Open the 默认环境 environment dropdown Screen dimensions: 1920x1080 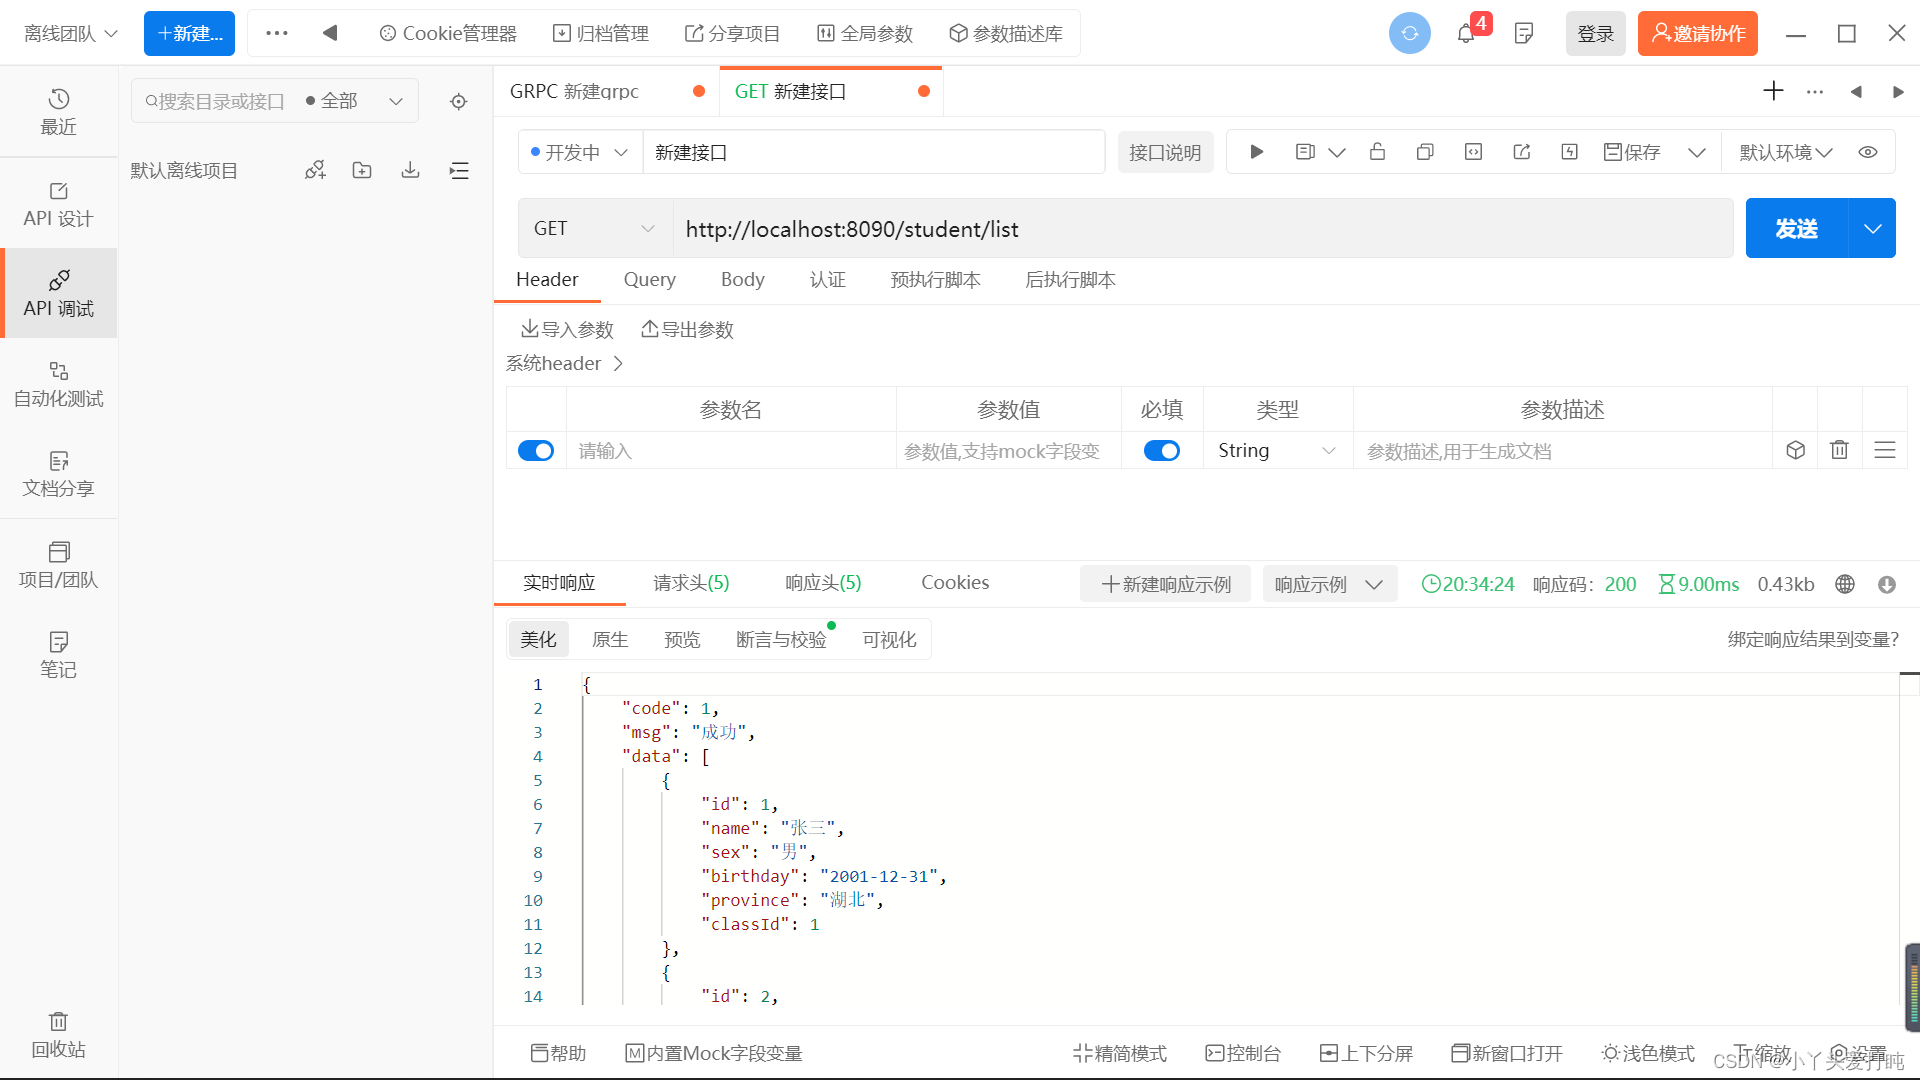pos(1786,152)
